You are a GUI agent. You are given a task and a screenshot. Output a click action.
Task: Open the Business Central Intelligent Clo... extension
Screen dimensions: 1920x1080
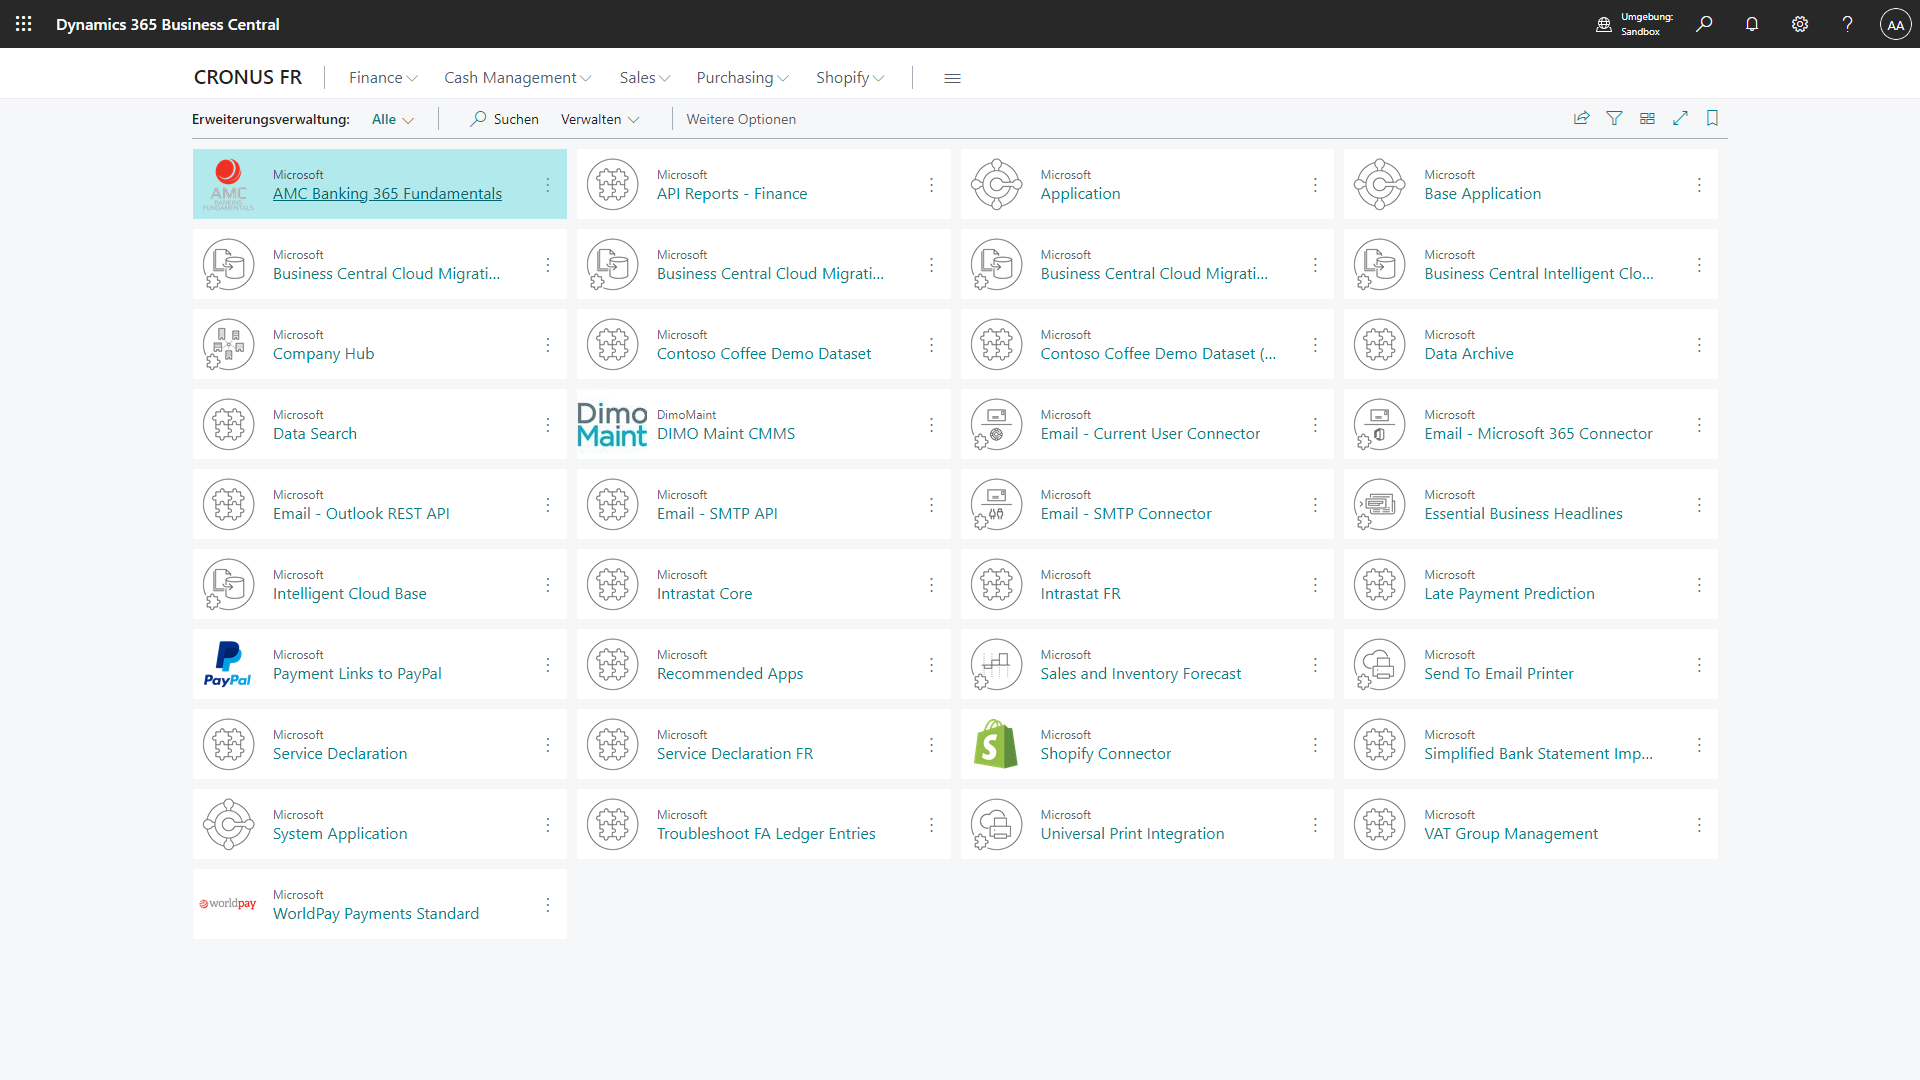(x=1538, y=274)
